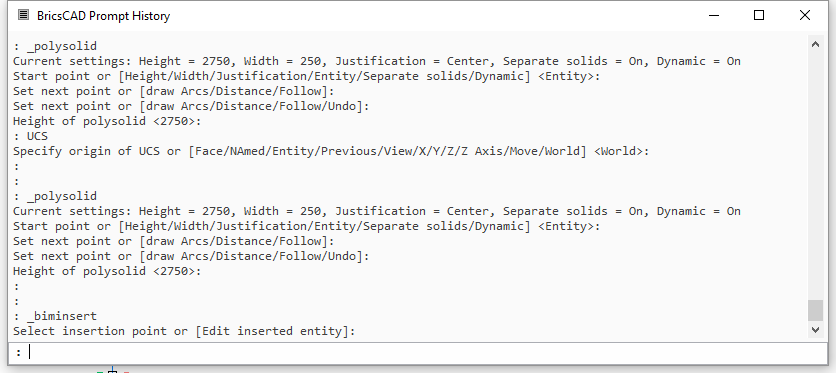Viewport: 836px width, 373px height.
Task: Maximize the BricsCAD Prompt History window
Action: click(759, 15)
